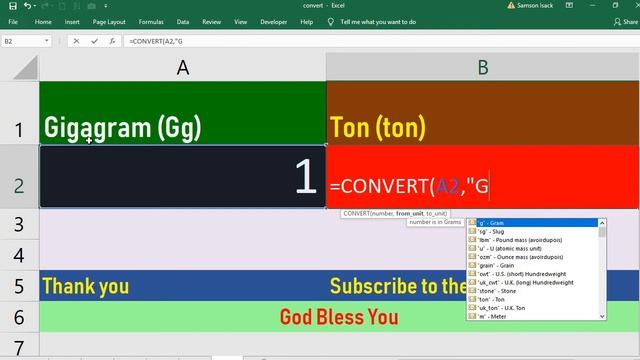This screenshot has height=360, width=640.
Task: Choose "cwt" - U.S. (short) Hundredweight option
Action: click(x=533, y=274)
